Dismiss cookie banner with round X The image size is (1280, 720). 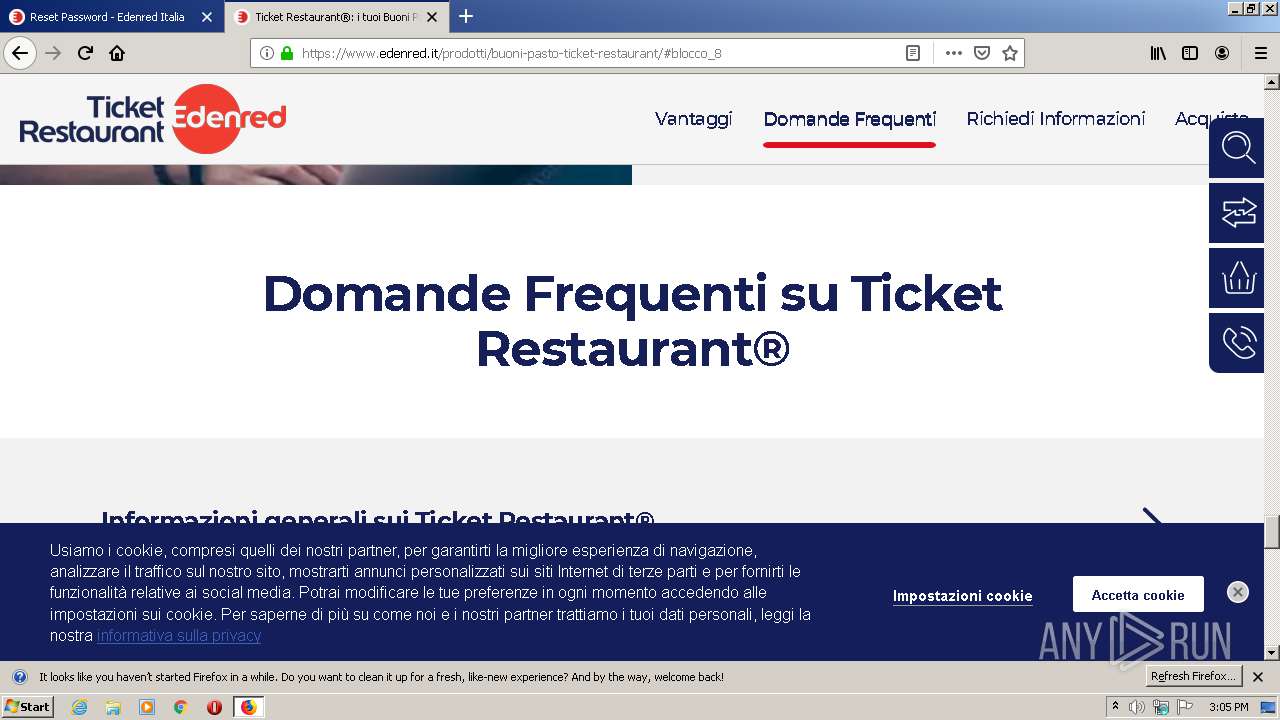[1238, 592]
